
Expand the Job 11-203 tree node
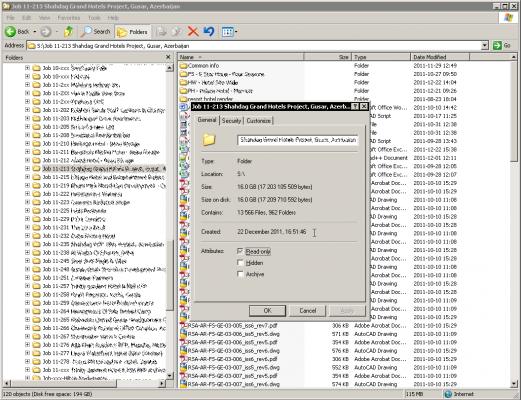tap(27, 118)
